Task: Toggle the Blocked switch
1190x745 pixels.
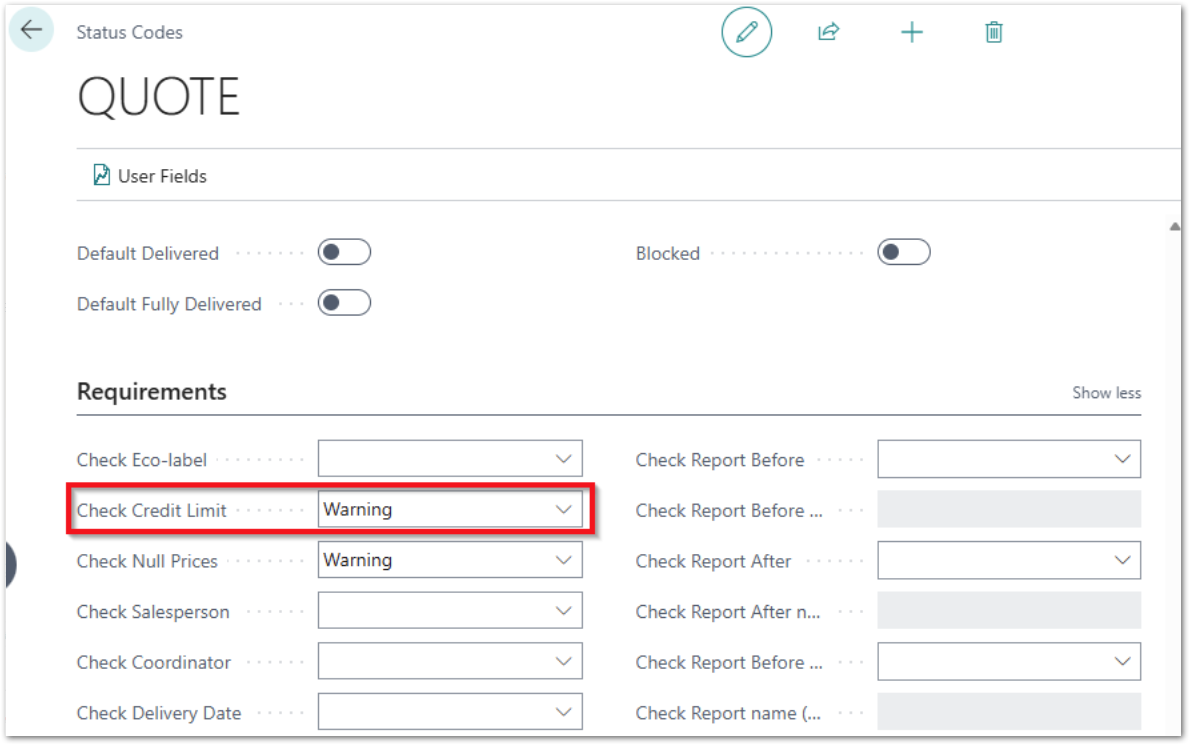Action: pyautogui.click(x=904, y=253)
